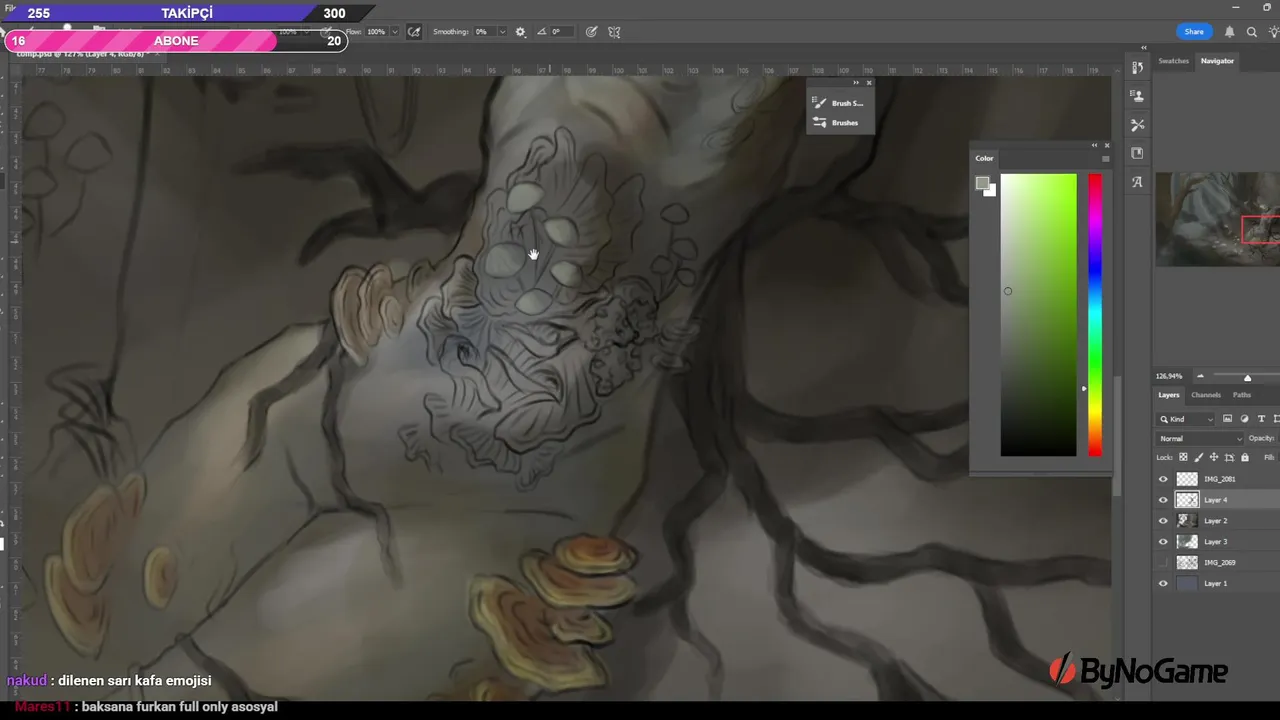Image resolution: width=1280 pixels, height=720 pixels.
Task: Click the blue Share button
Action: pyautogui.click(x=1194, y=32)
